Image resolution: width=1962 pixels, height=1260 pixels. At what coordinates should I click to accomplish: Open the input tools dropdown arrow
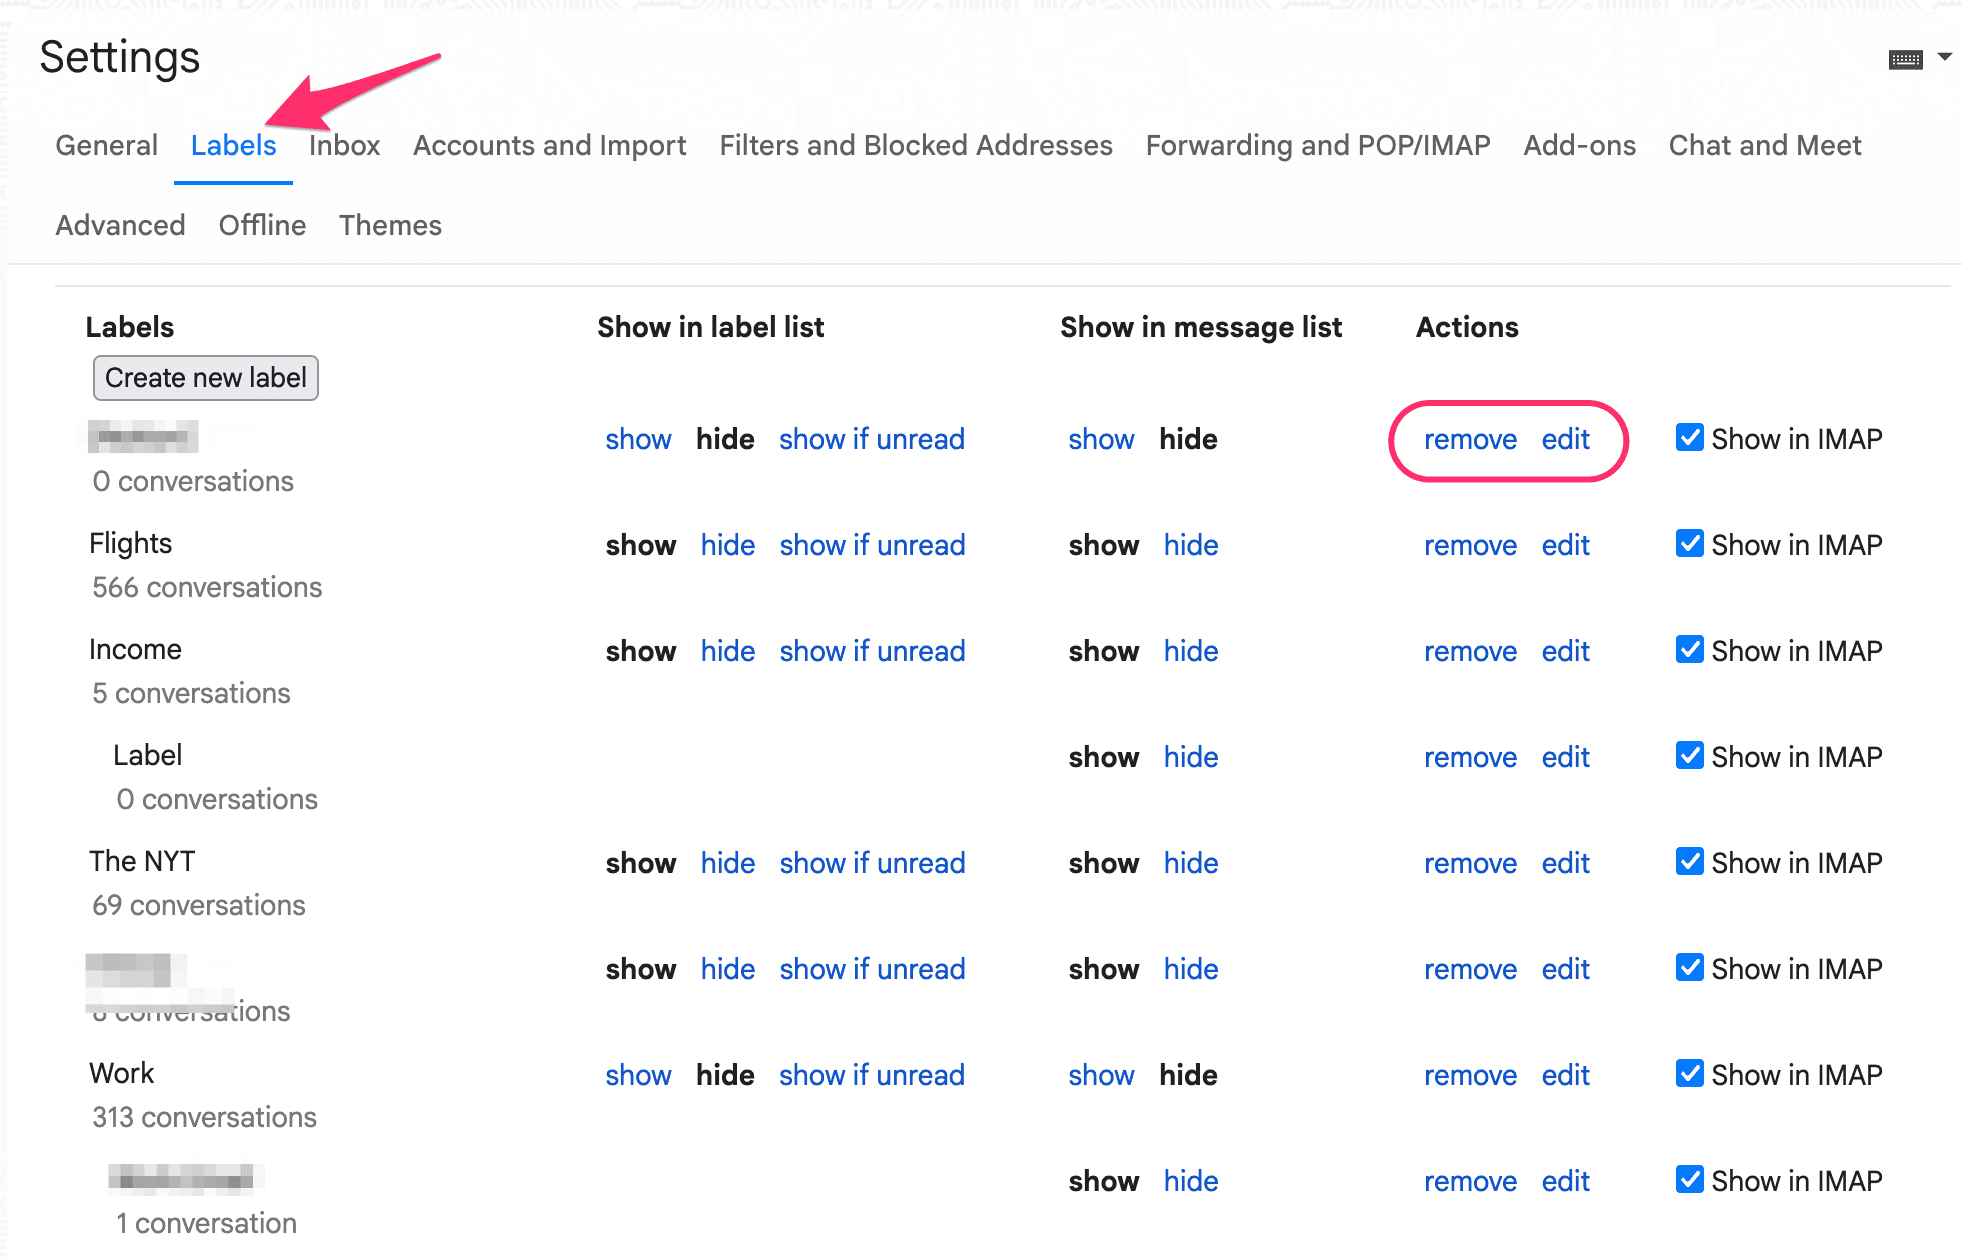click(x=1944, y=57)
